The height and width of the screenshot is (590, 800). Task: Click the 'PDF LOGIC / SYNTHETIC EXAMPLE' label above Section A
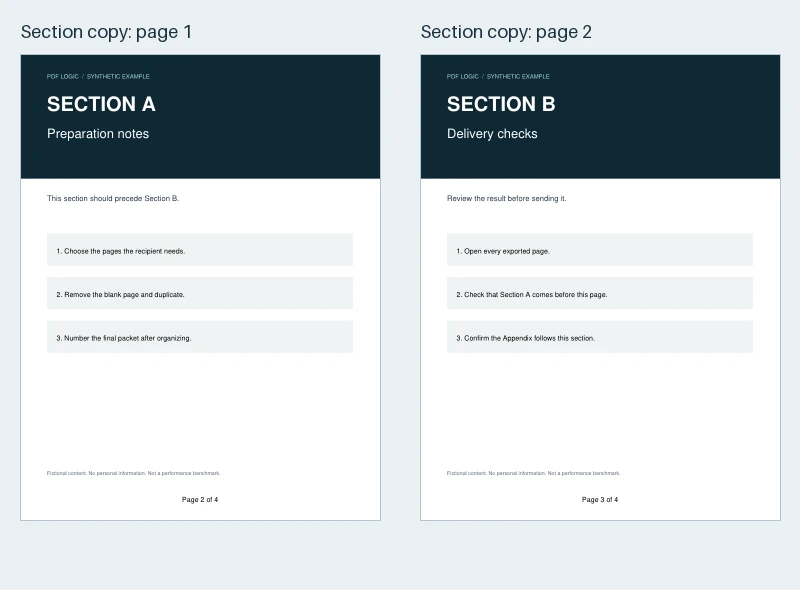point(98,77)
